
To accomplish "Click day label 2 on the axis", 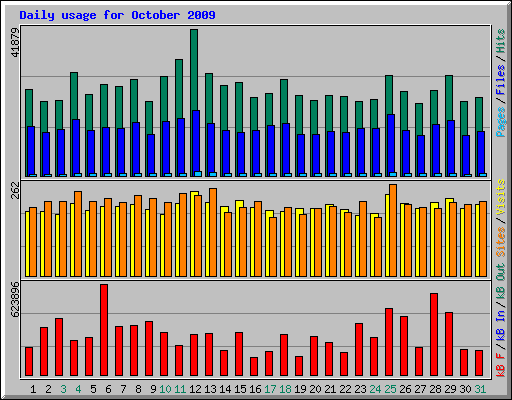I will (x=48, y=389).
